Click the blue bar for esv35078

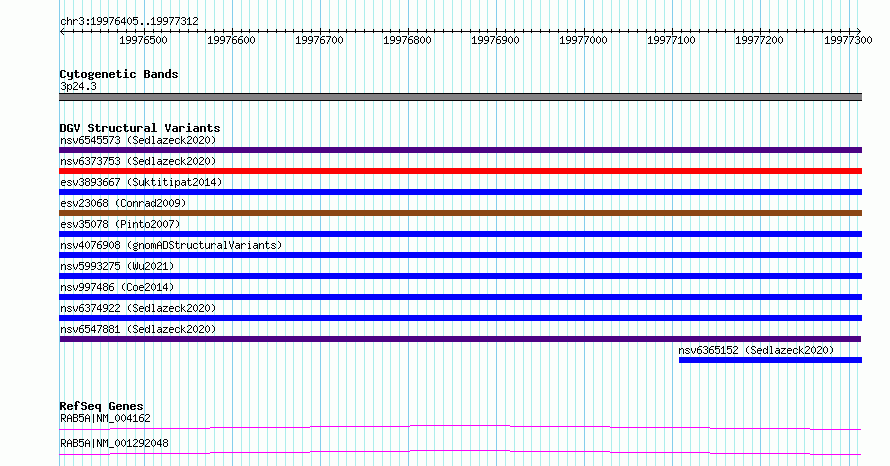[460, 234]
